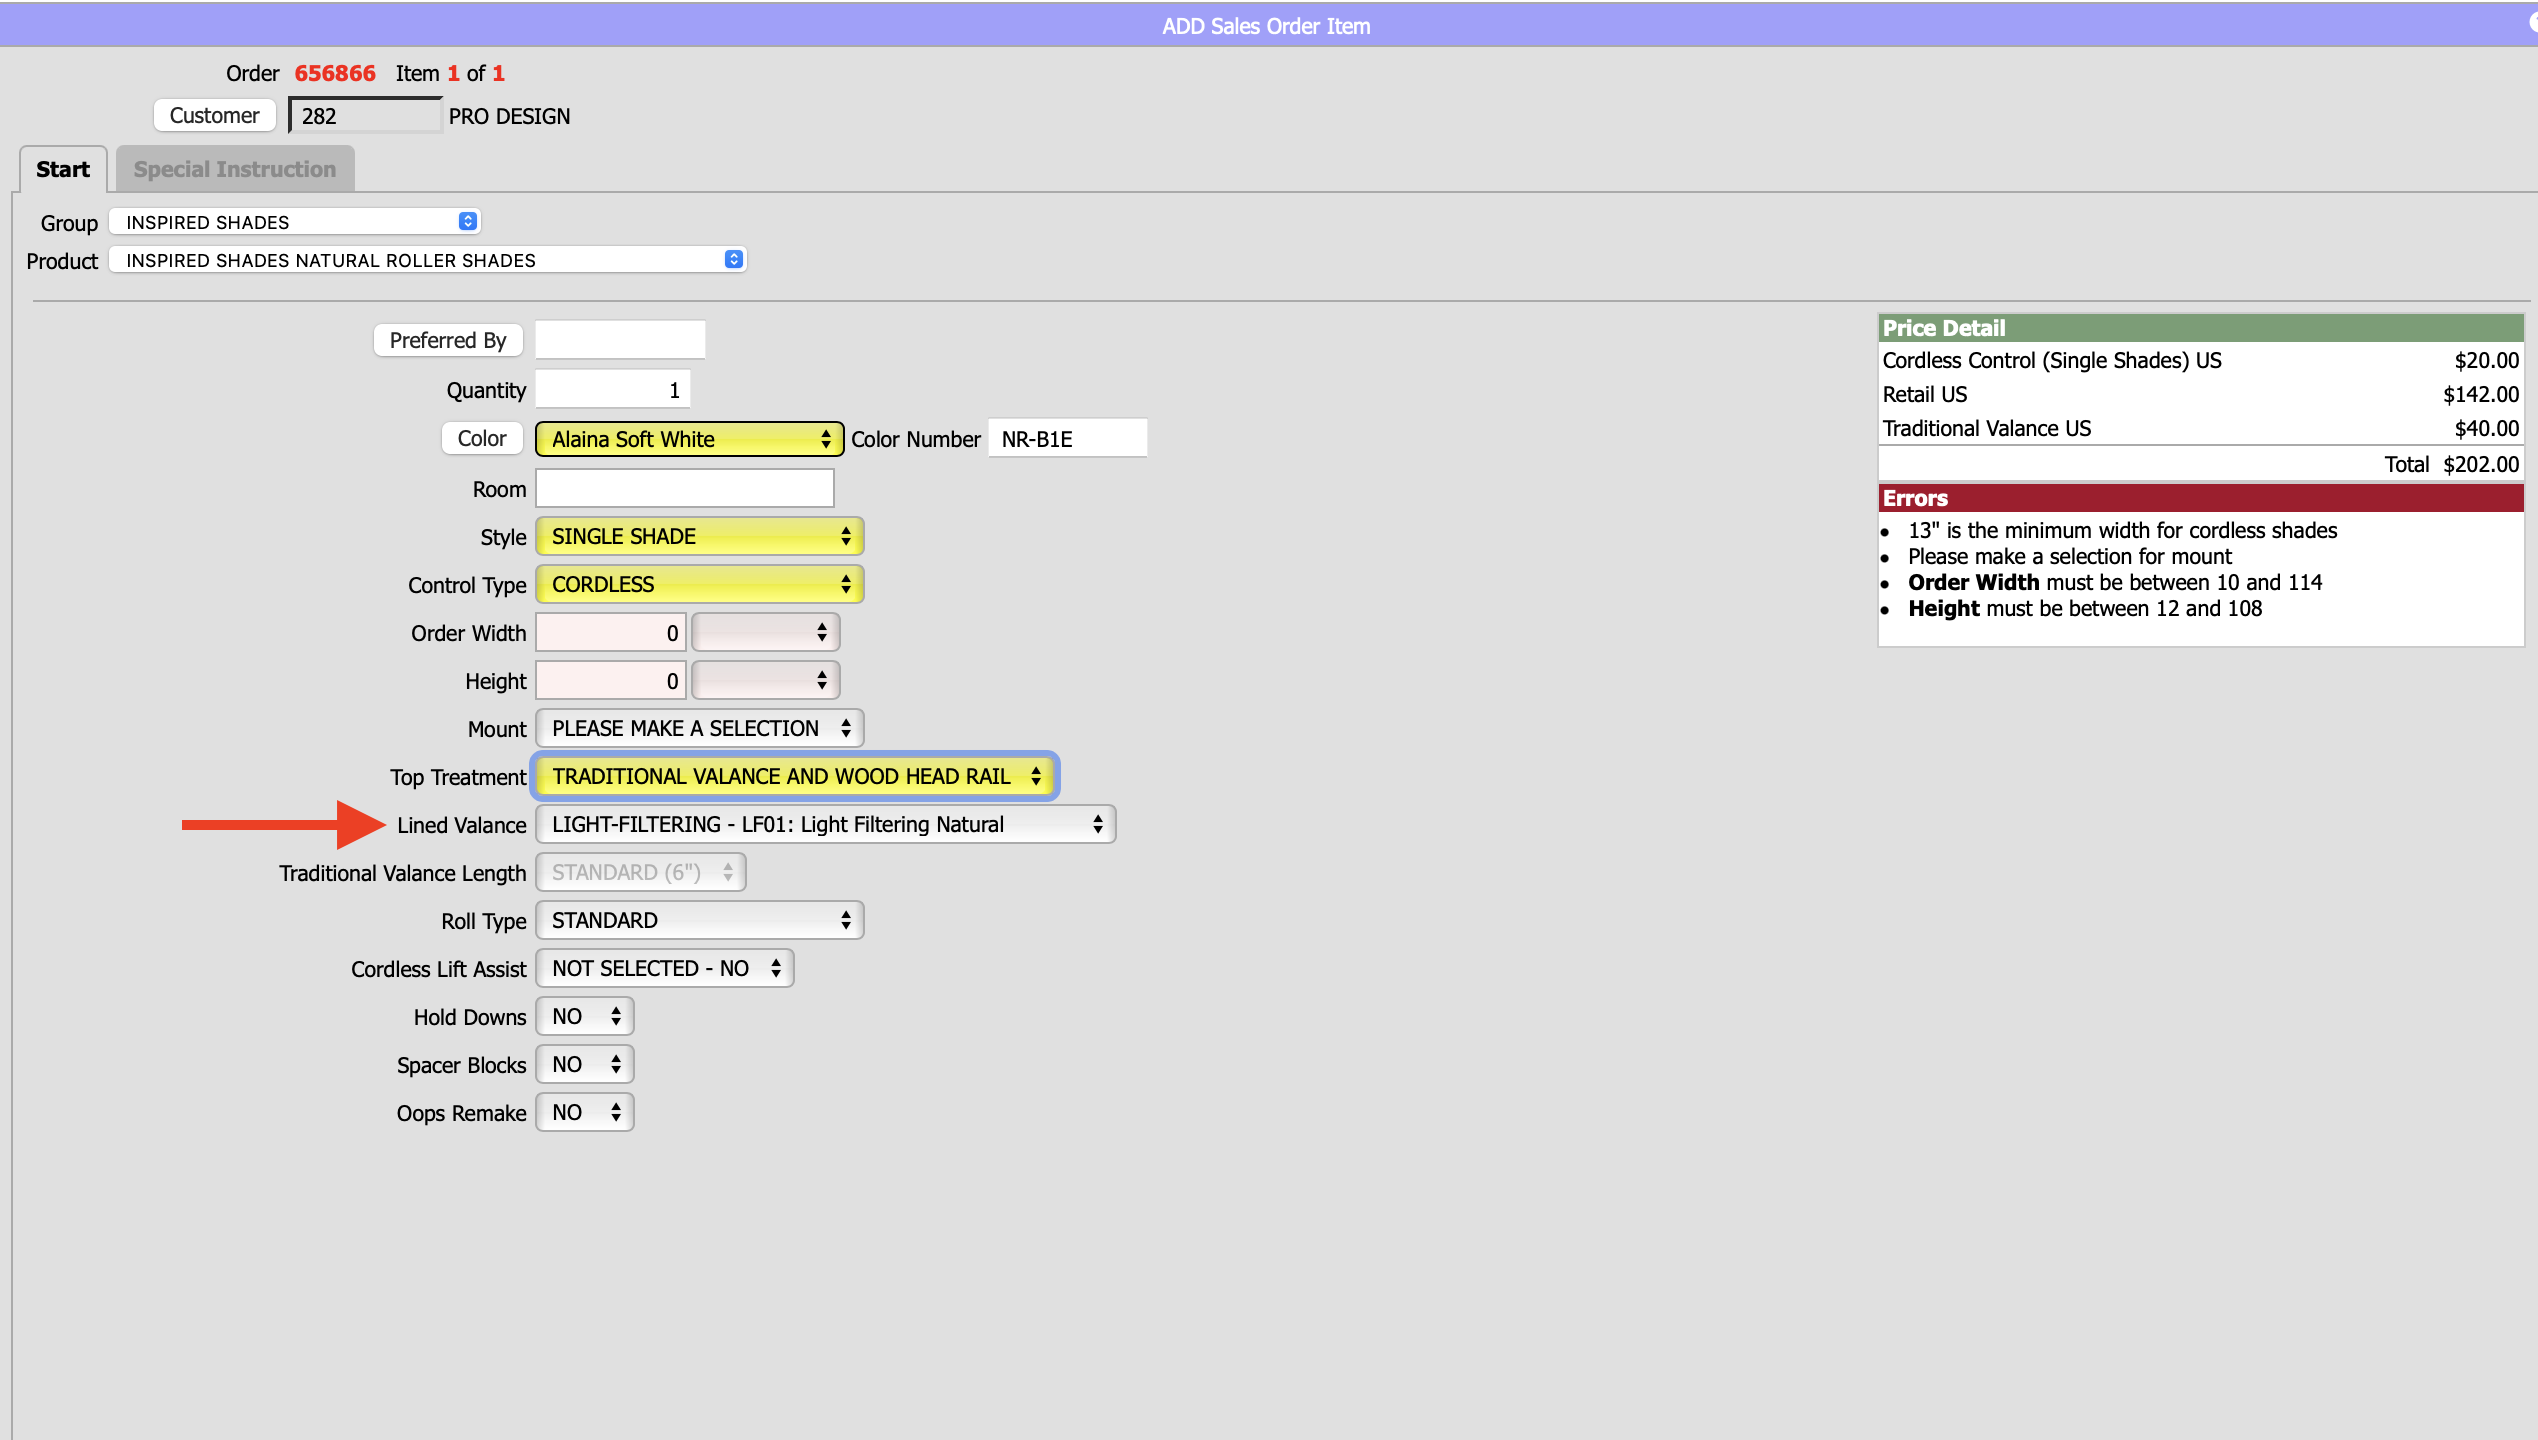Image resolution: width=2538 pixels, height=1440 pixels.
Task: Open the Order Width fraction dropdown
Action: click(x=765, y=632)
